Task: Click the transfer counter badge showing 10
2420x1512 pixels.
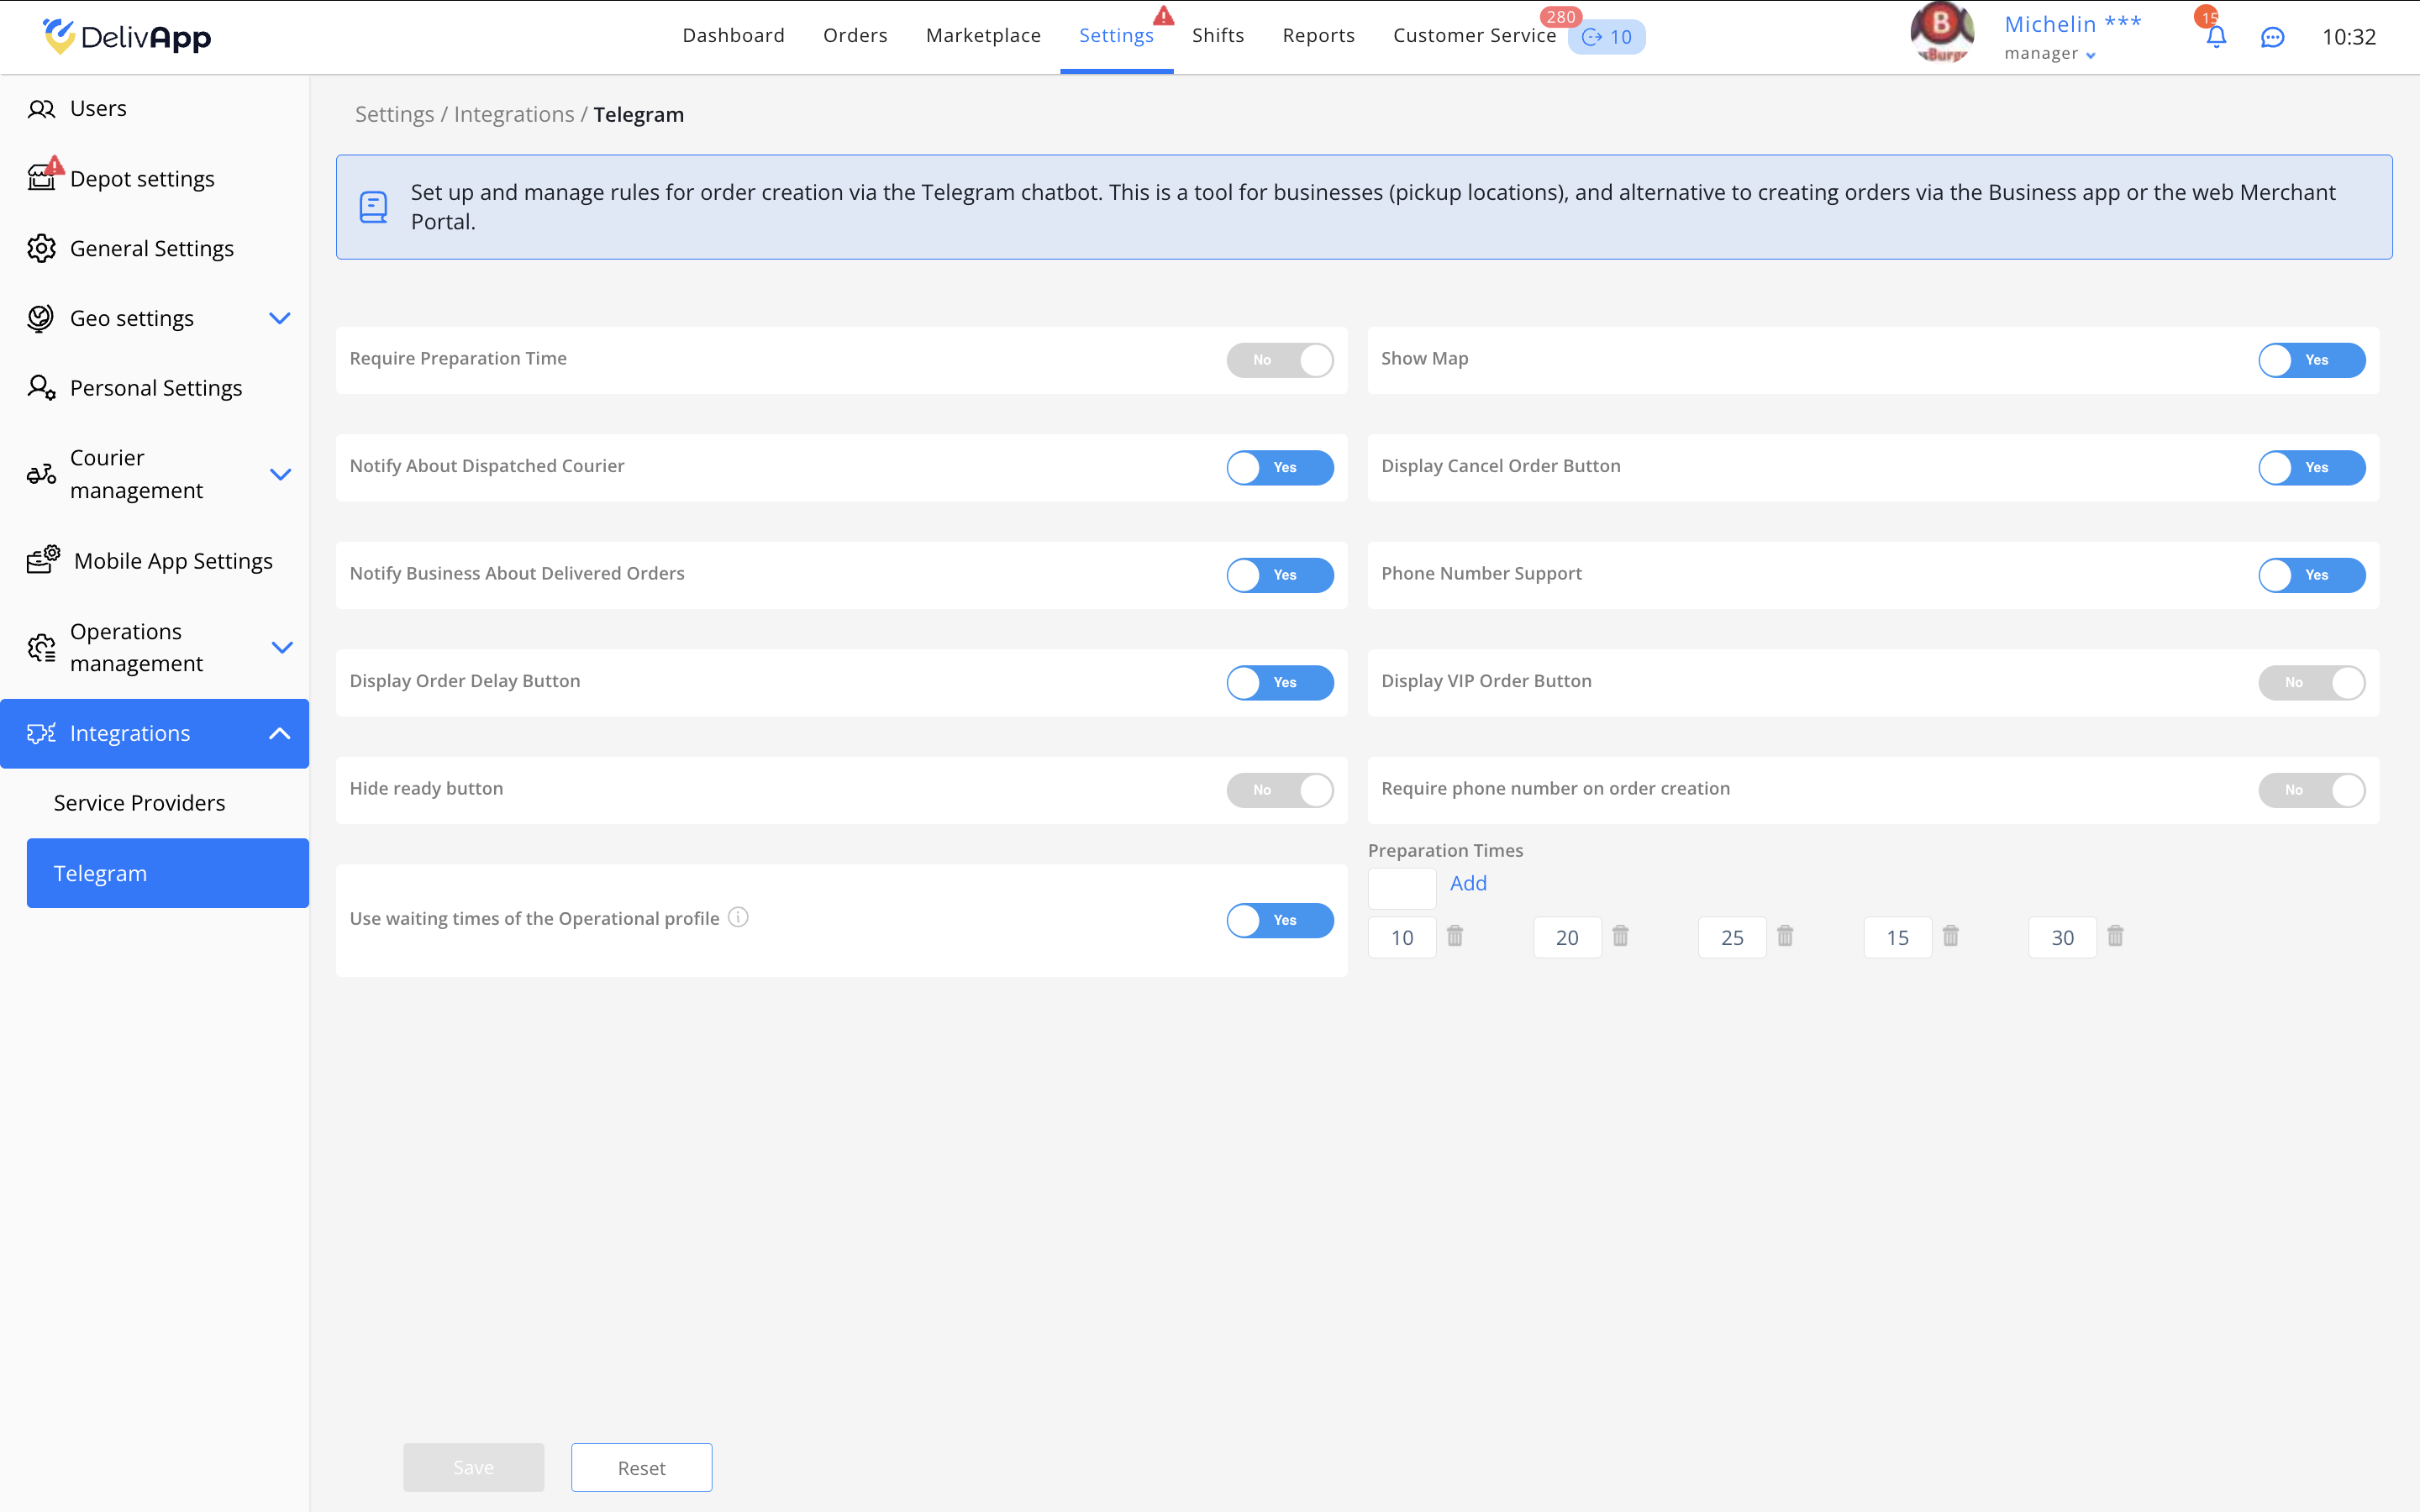Action: (x=1607, y=37)
